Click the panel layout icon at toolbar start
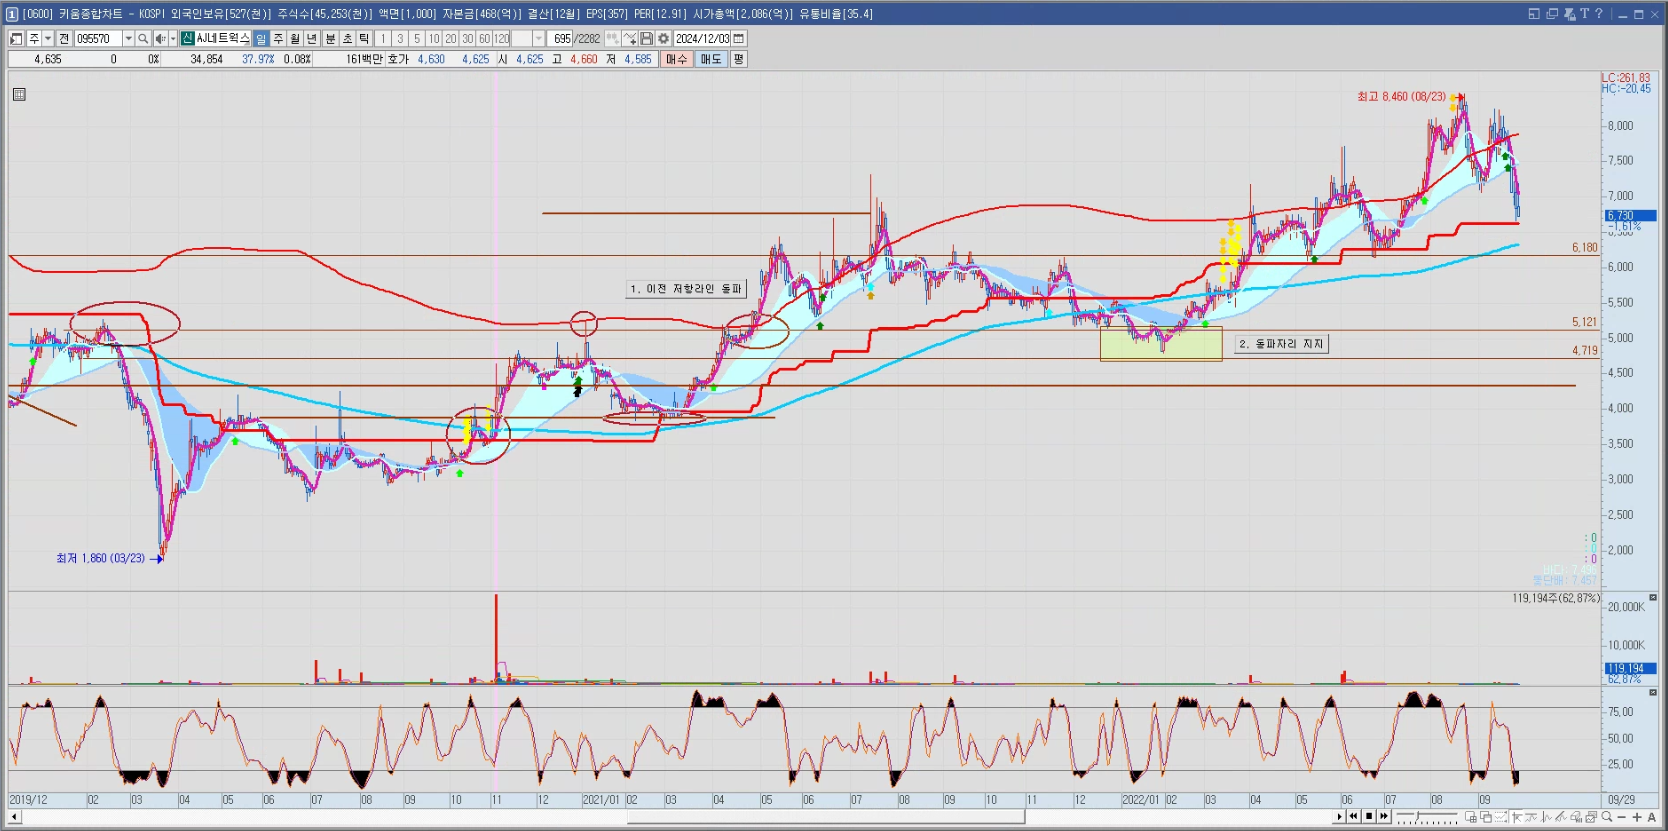This screenshot has height=831, width=1668. [x=16, y=38]
